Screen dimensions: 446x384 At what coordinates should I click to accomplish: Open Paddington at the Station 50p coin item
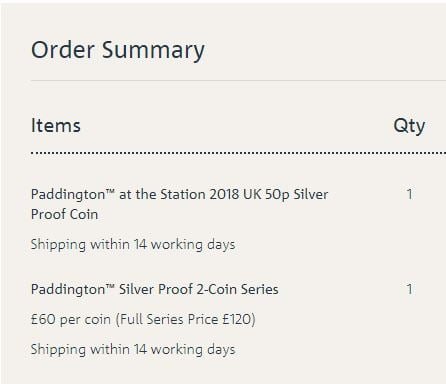(179, 204)
